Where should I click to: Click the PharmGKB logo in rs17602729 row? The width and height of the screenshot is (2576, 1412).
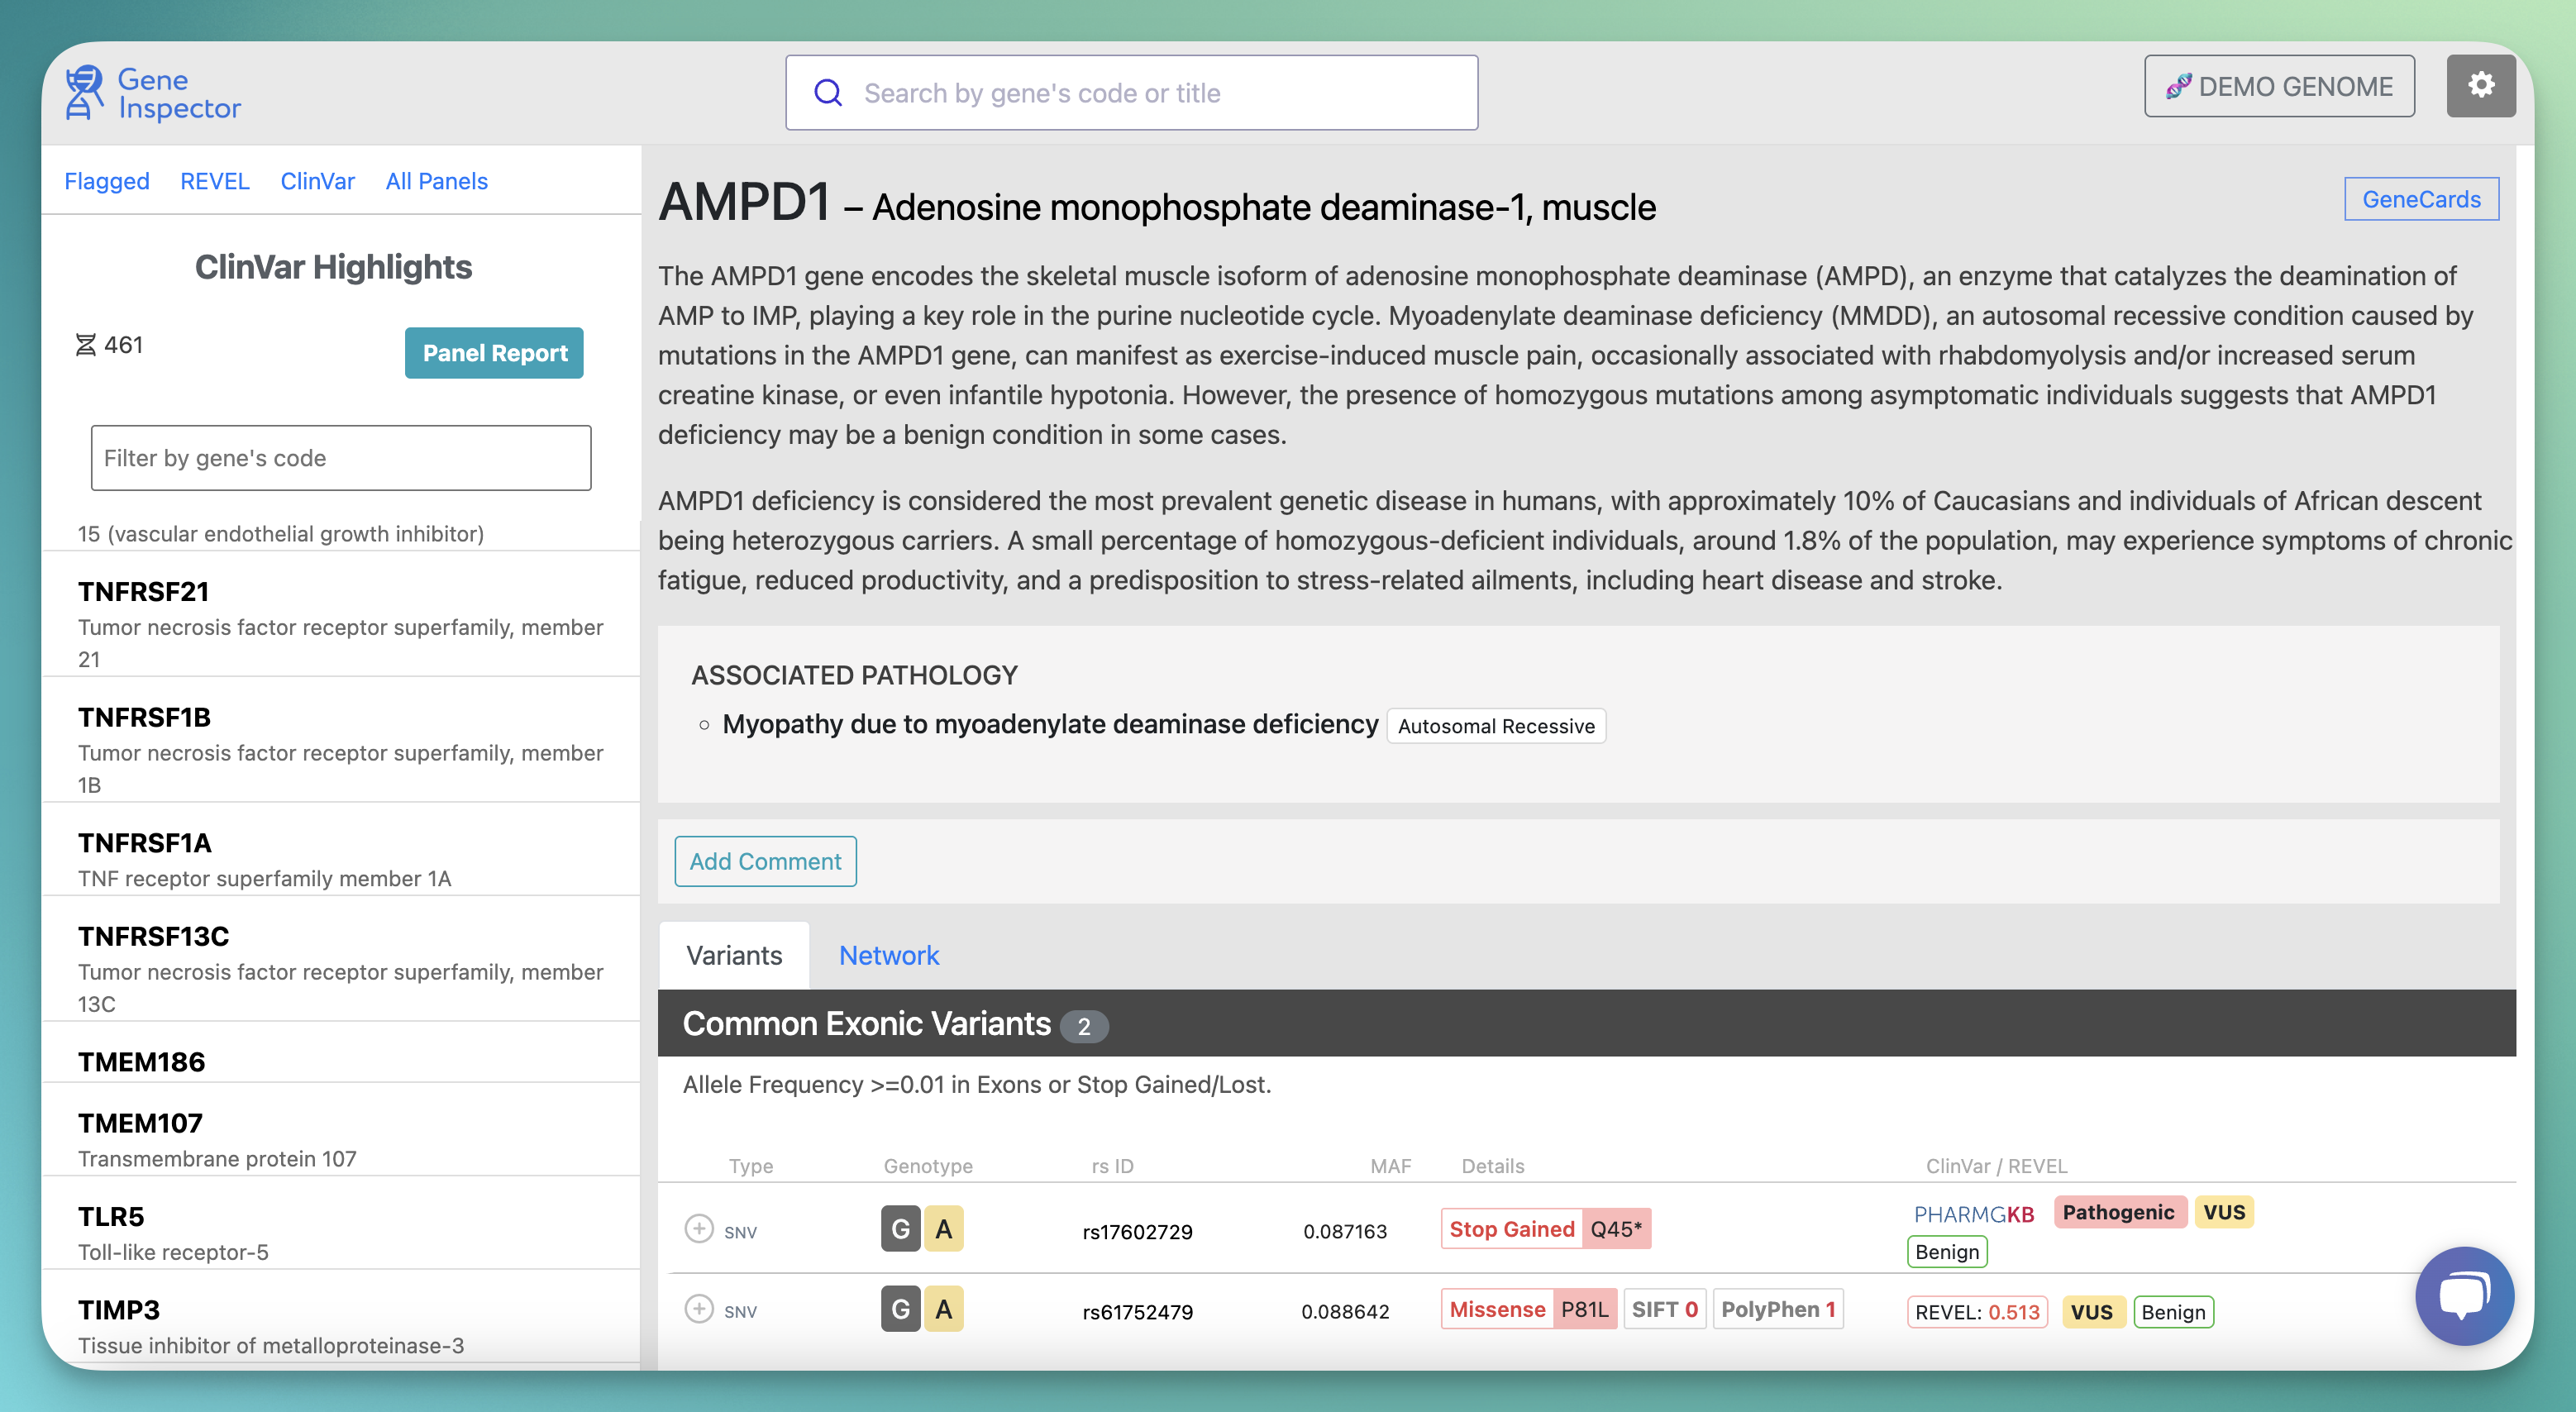(x=1973, y=1214)
